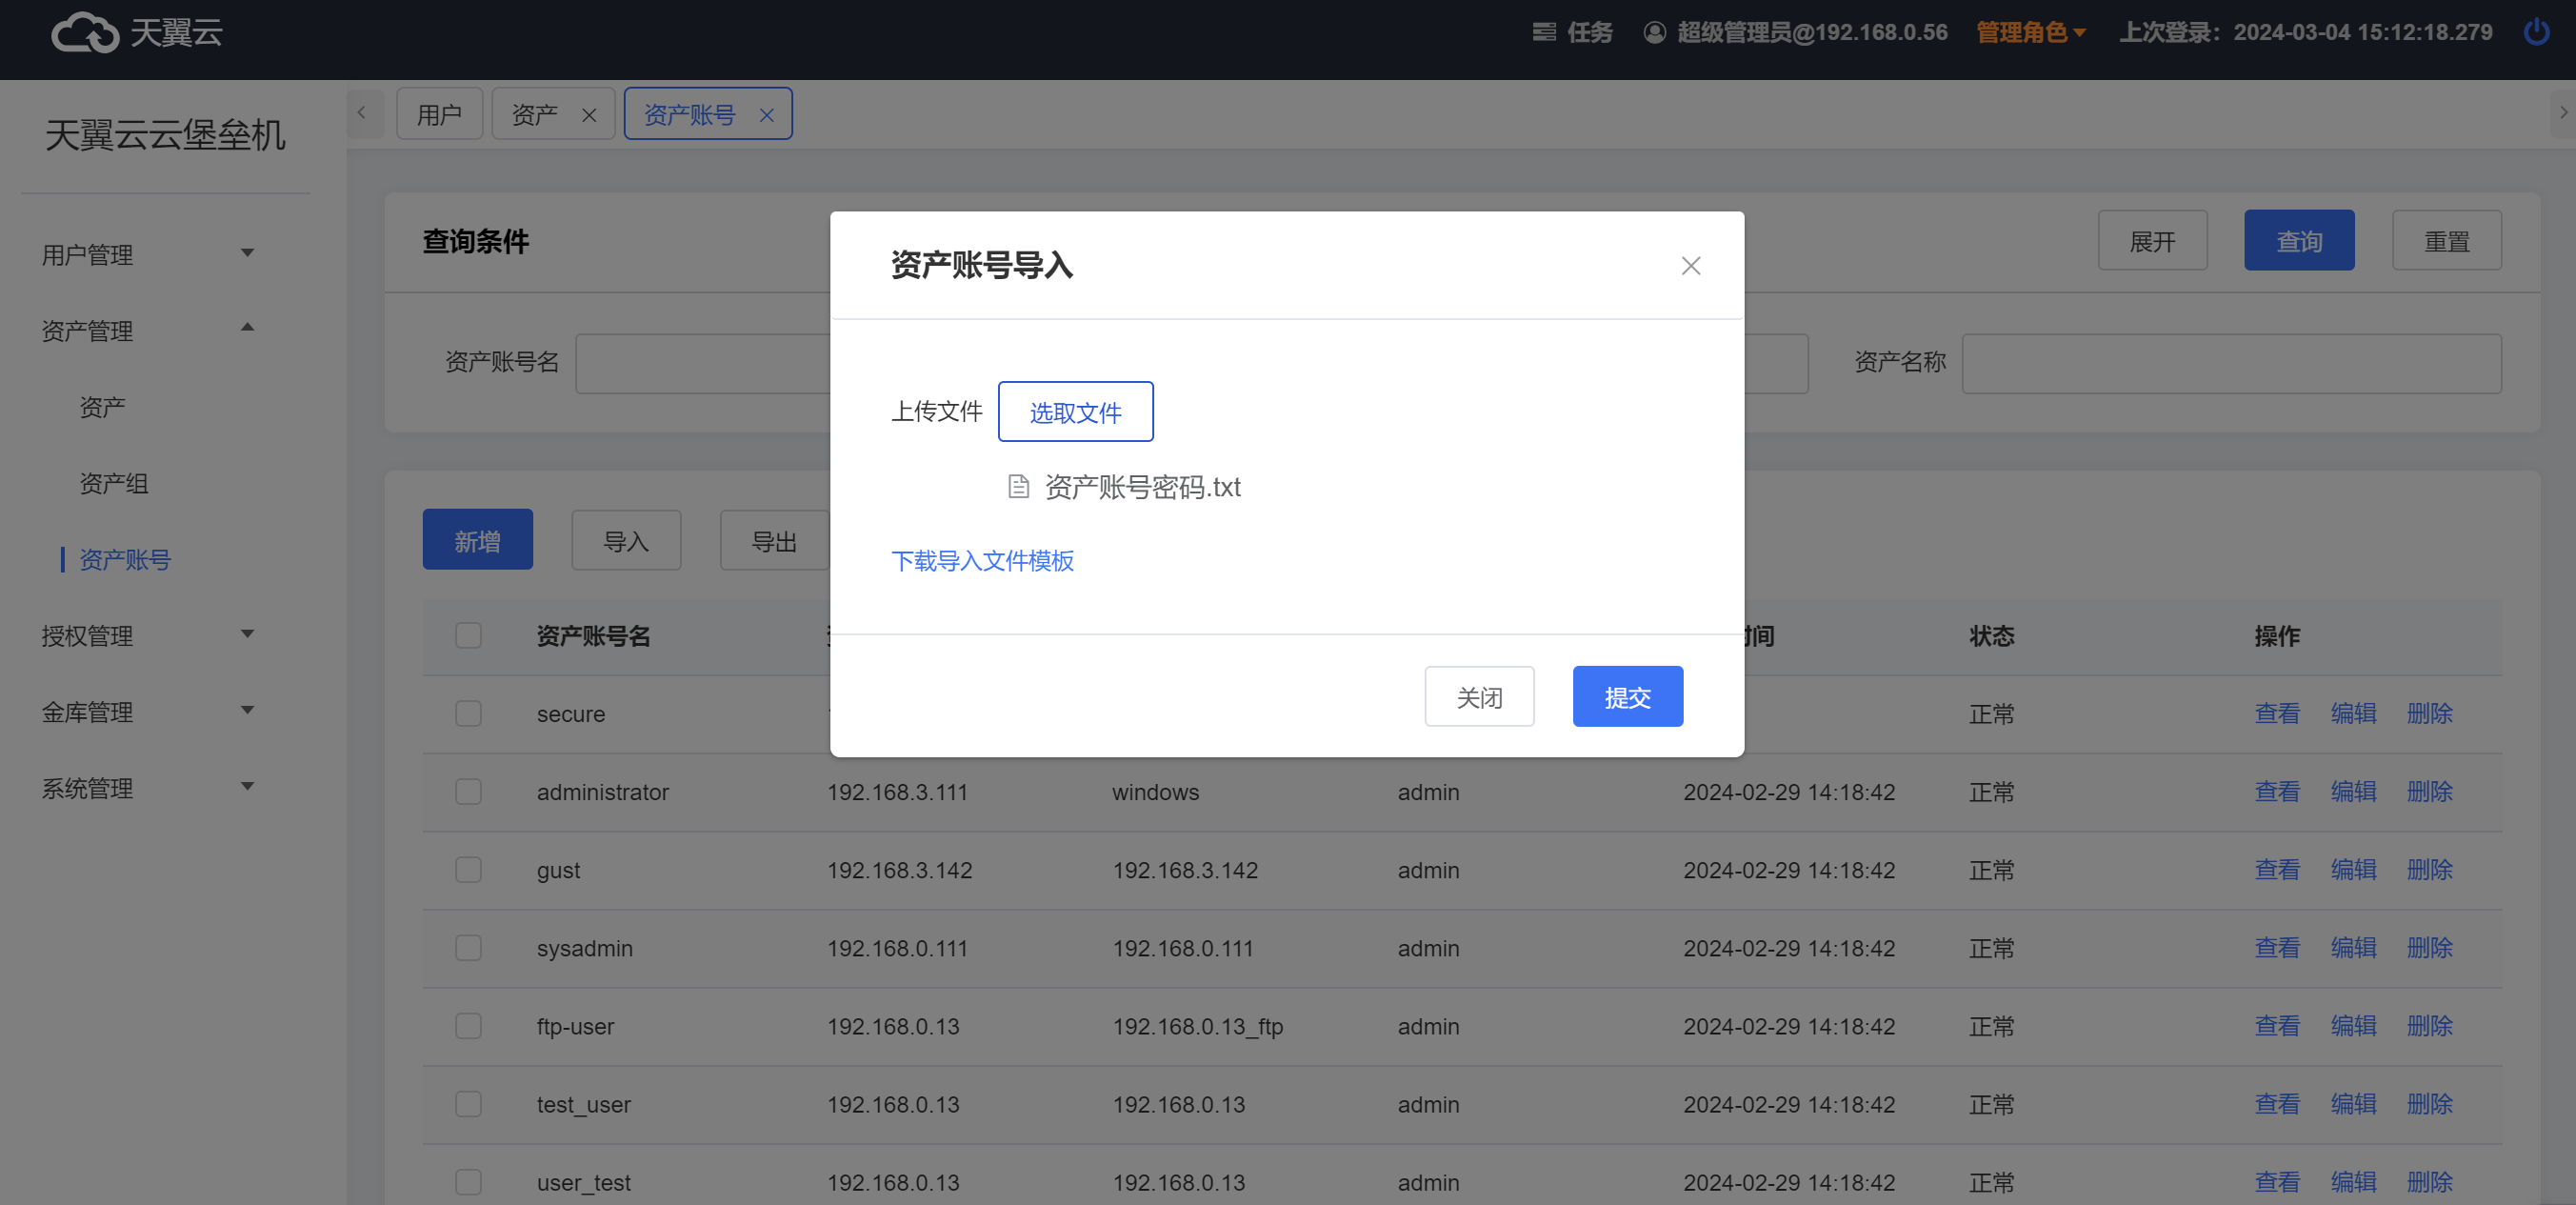Expand the 系统管理 sidebar menu

pyautogui.click(x=148, y=788)
